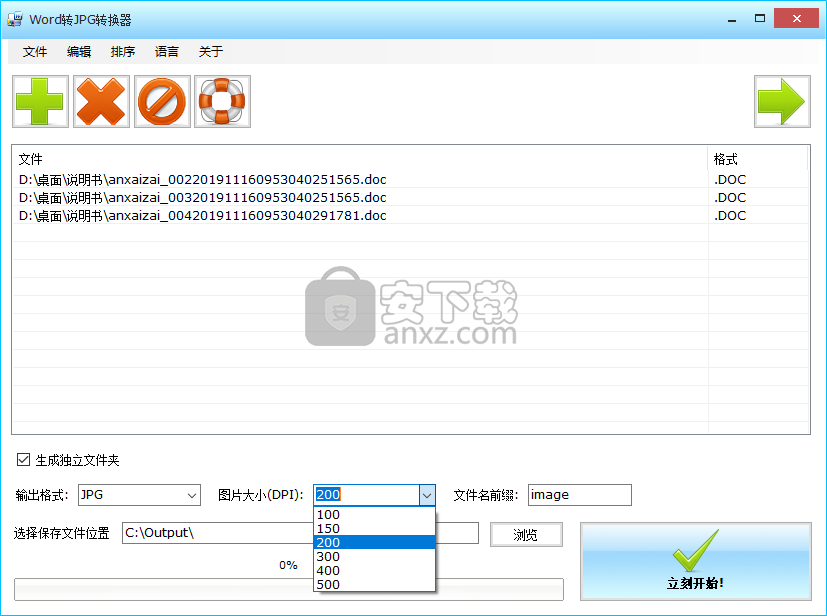This screenshot has width=827, height=616.
Task: Click the orange prohibition clear list icon
Action: [x=162, y=101]
